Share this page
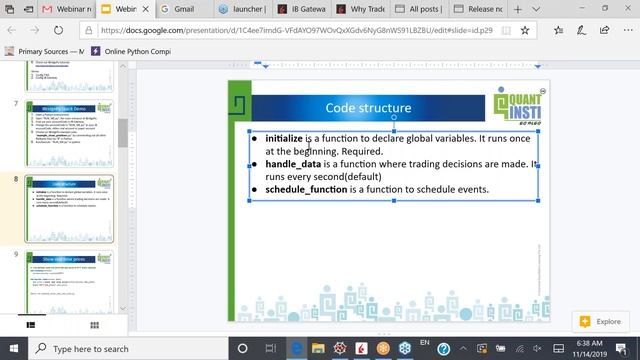 click(x=604, y=30)
